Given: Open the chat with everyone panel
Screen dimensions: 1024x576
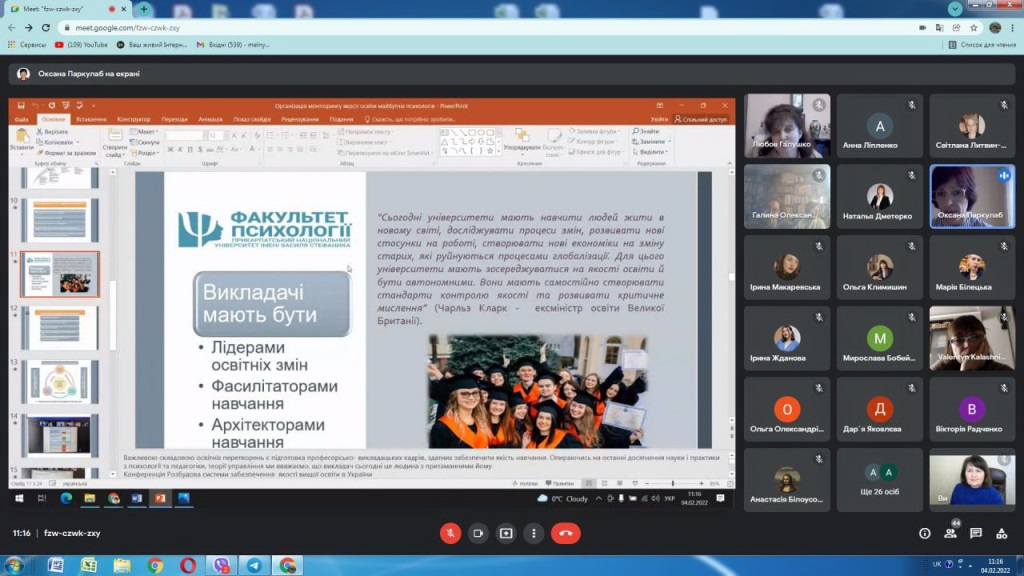Looking at the screenshot, I should click(975, 533).
